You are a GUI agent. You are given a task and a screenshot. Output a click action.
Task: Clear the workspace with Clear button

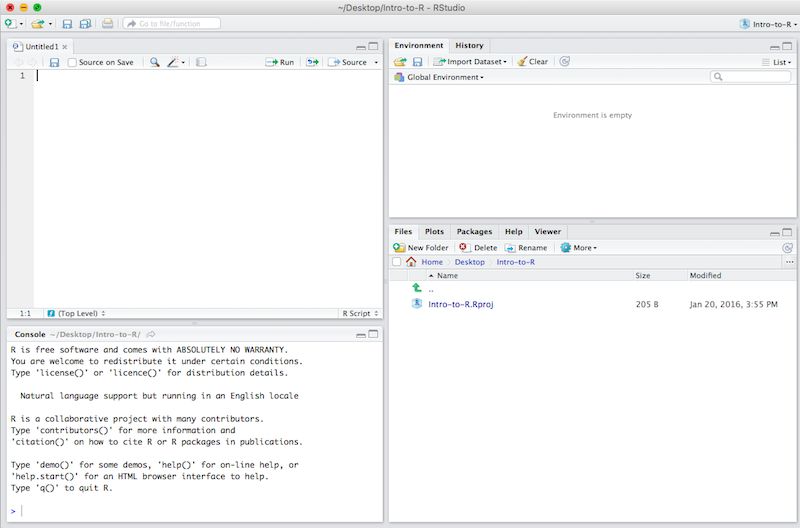coord(532,62)
